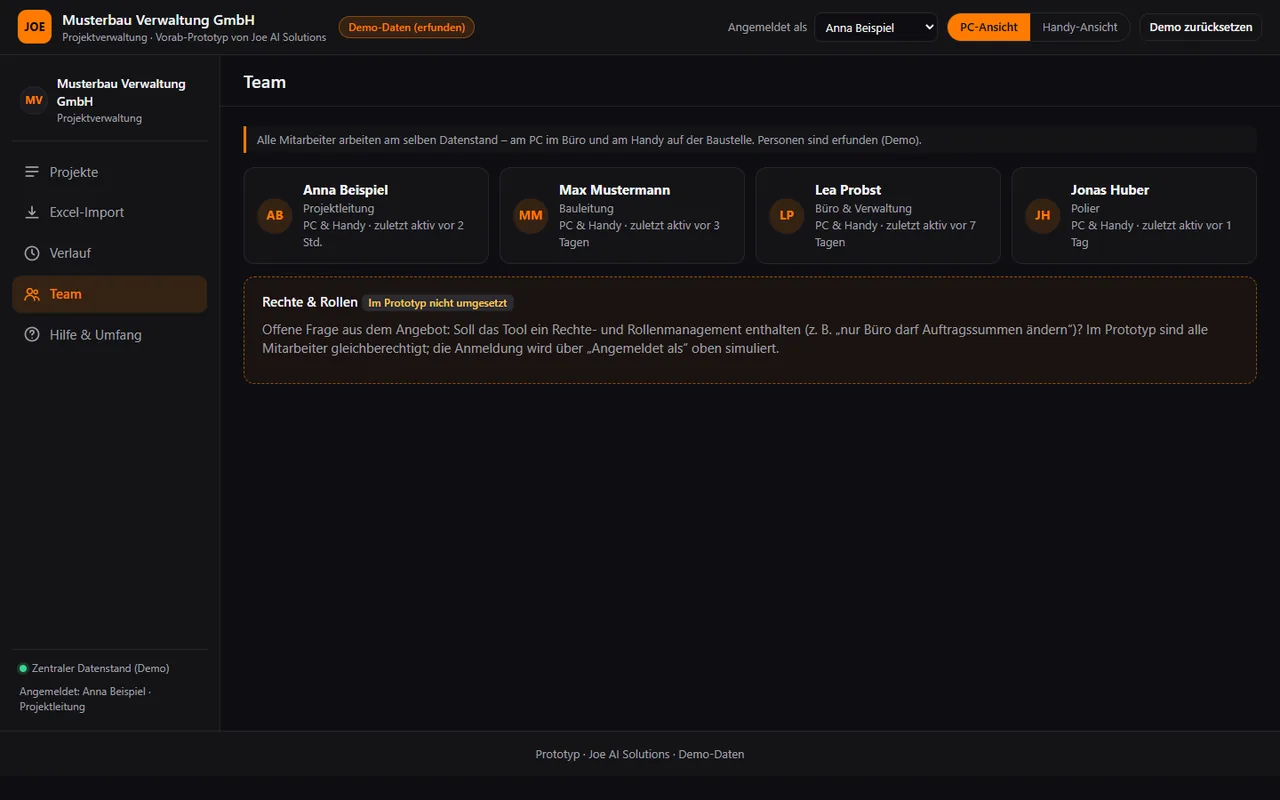Click the Team page heading

265,82
